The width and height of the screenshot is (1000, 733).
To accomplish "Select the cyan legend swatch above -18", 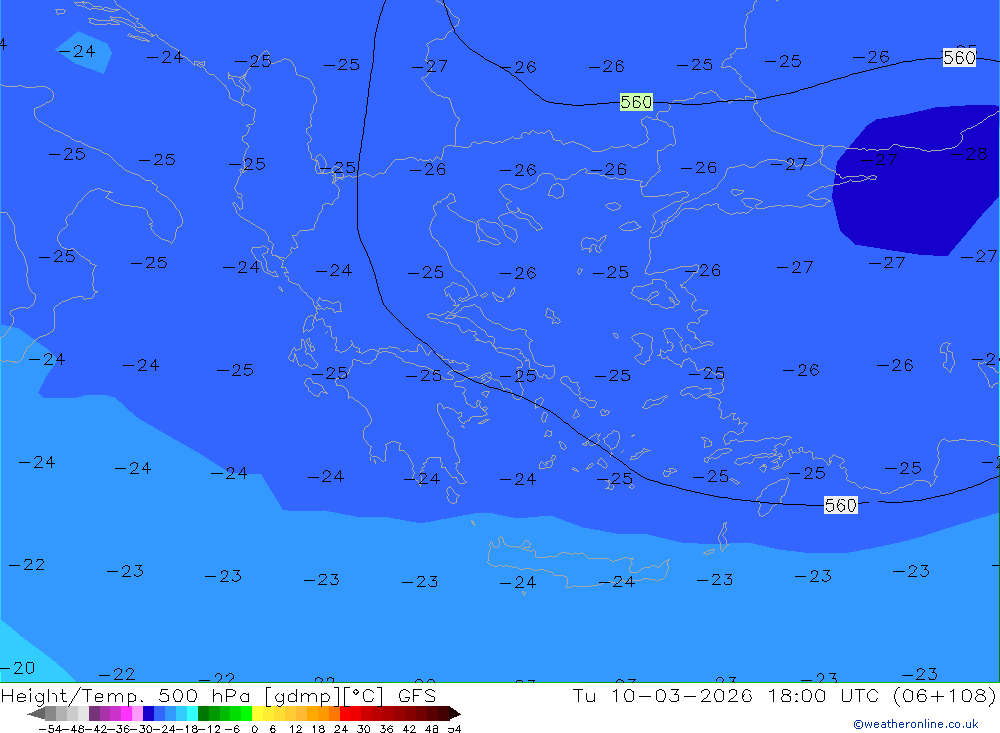I will click(192, 713).
